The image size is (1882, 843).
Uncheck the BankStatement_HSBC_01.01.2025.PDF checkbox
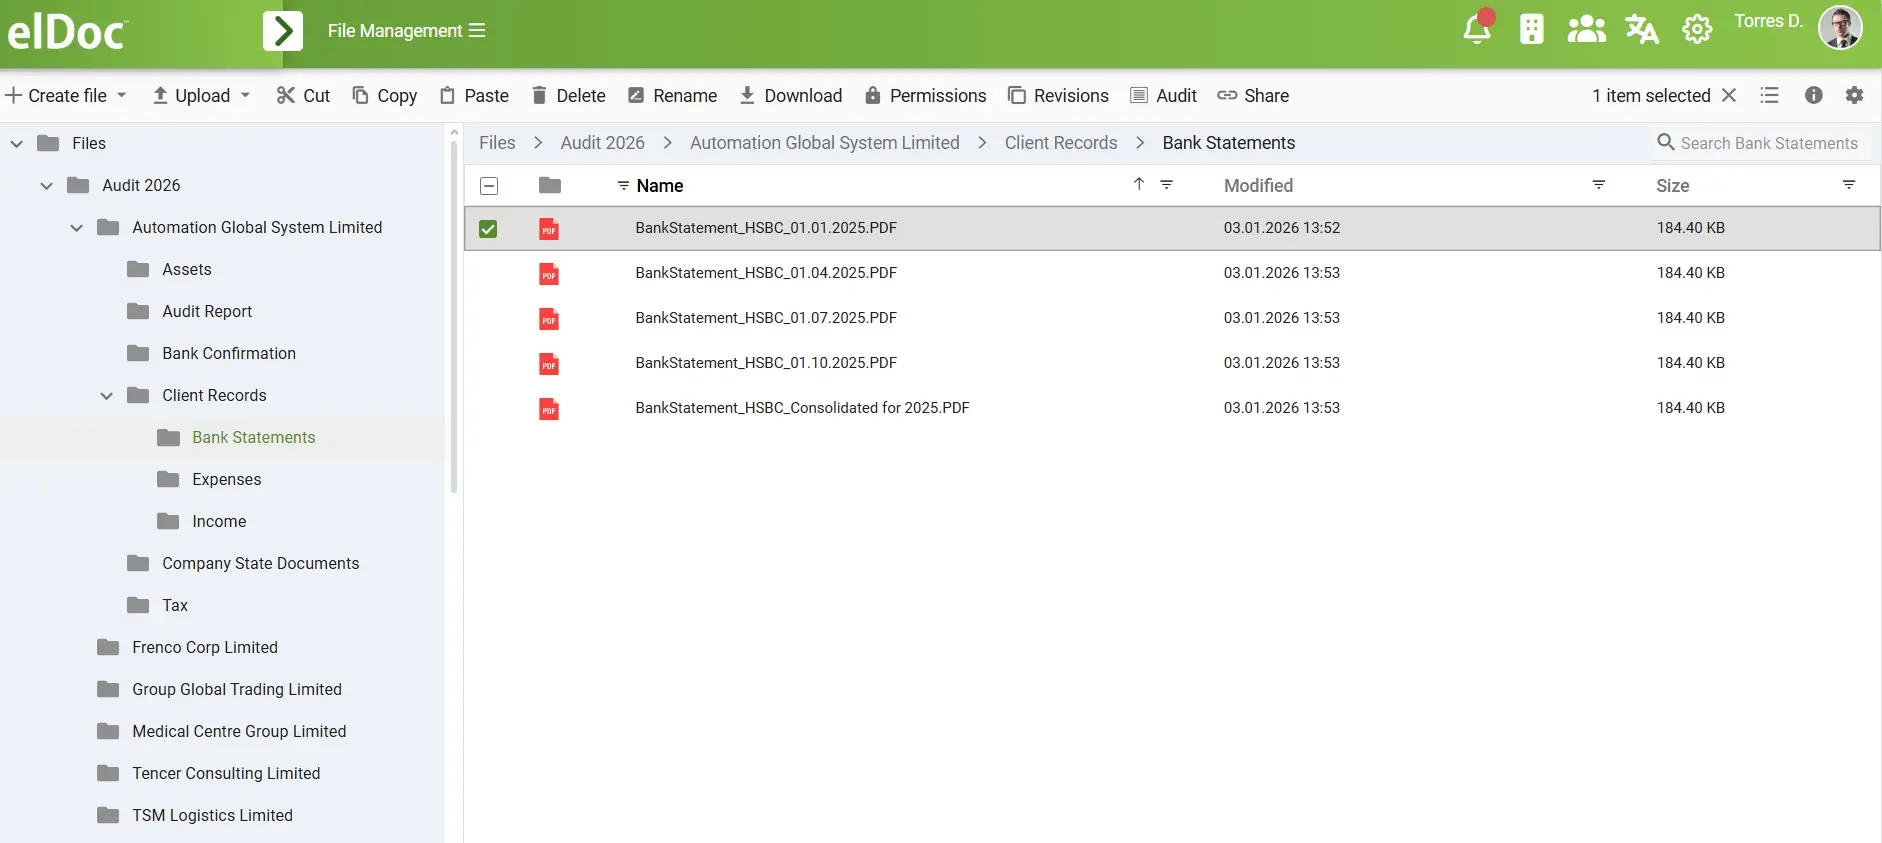click(x=488, y=229)
